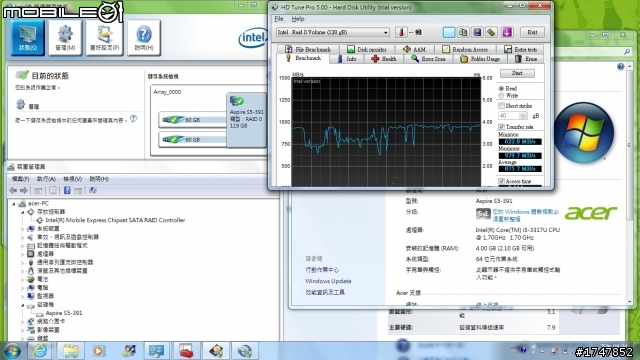This screenshot has height=360, width=640.
Task: Collapse the 存放控制器 storage controllers node
Action: point(23,212)
